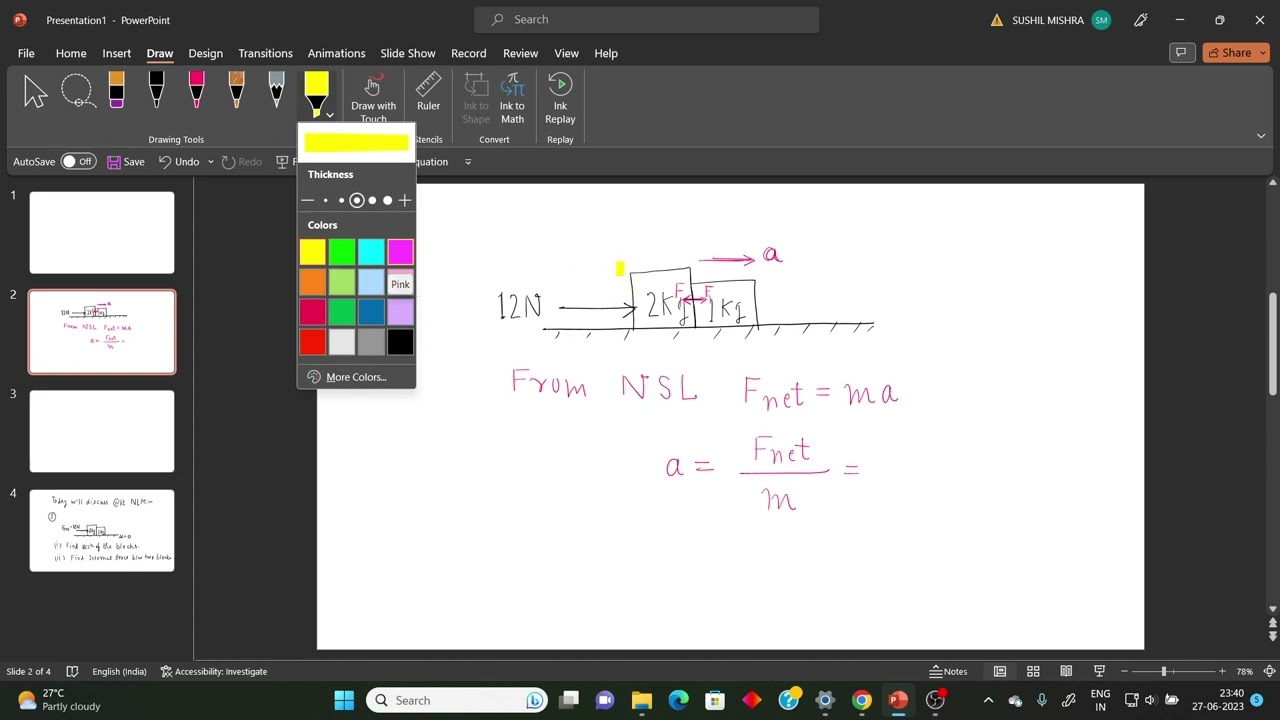
Task: Click the Search box in title bar
Action: pos(646,19)
